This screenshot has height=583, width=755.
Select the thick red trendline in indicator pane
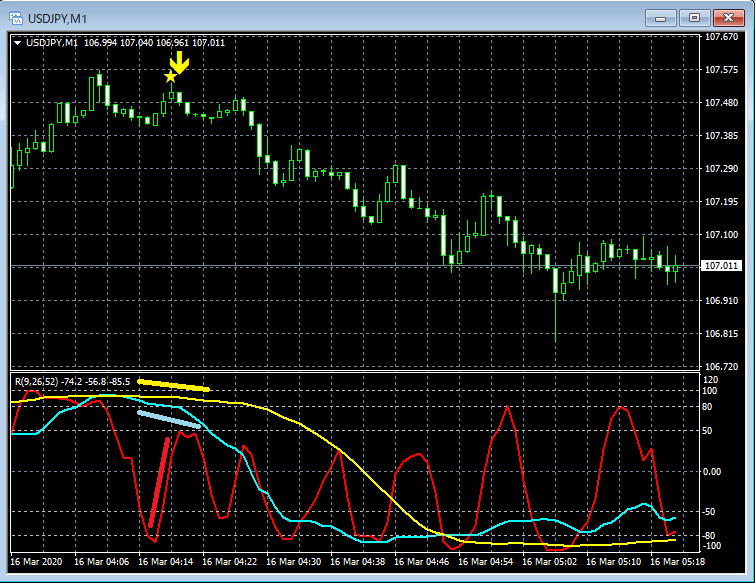pyautogui.click(x=159, y=482)
